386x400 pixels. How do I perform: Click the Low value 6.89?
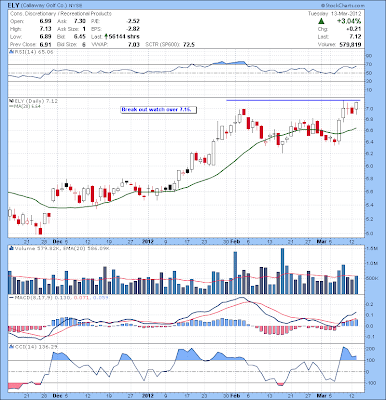pos(46,37)
